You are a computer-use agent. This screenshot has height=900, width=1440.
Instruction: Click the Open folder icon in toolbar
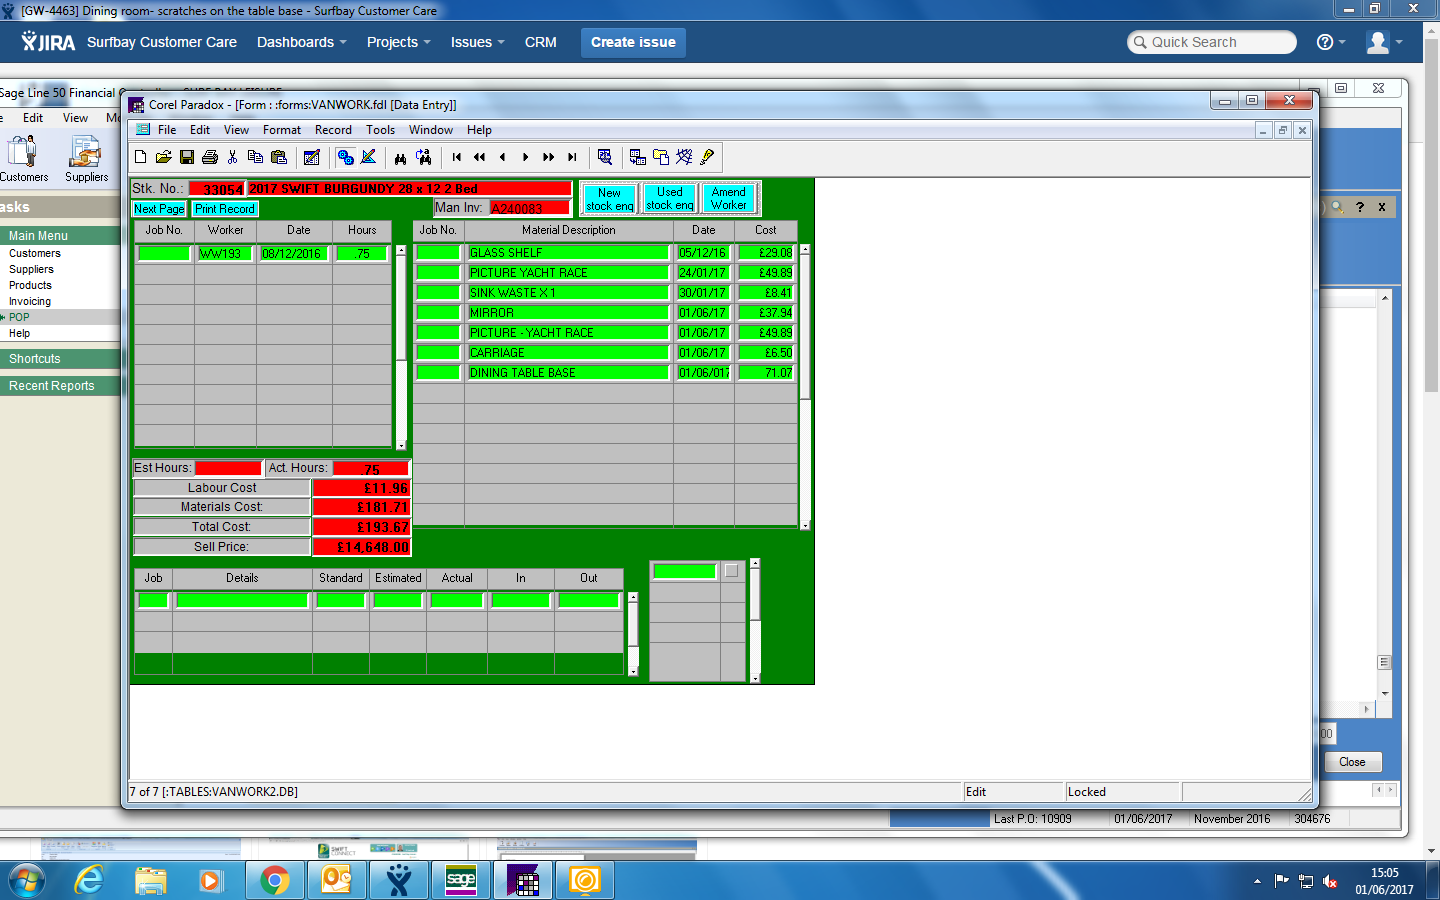point(163,157)
